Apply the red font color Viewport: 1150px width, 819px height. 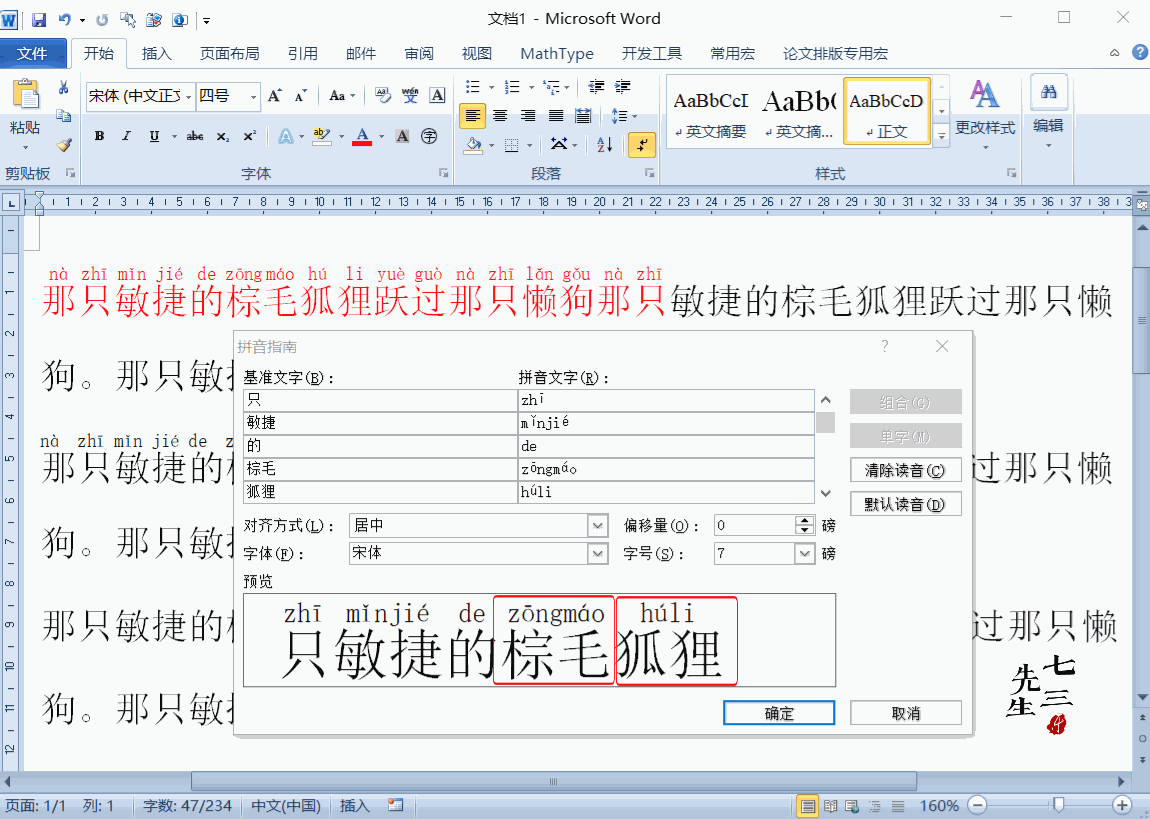(362, 136)
